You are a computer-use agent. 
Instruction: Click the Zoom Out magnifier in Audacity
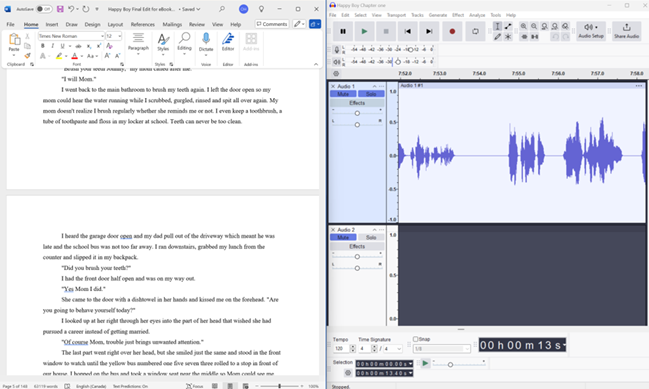click(534, 26)
